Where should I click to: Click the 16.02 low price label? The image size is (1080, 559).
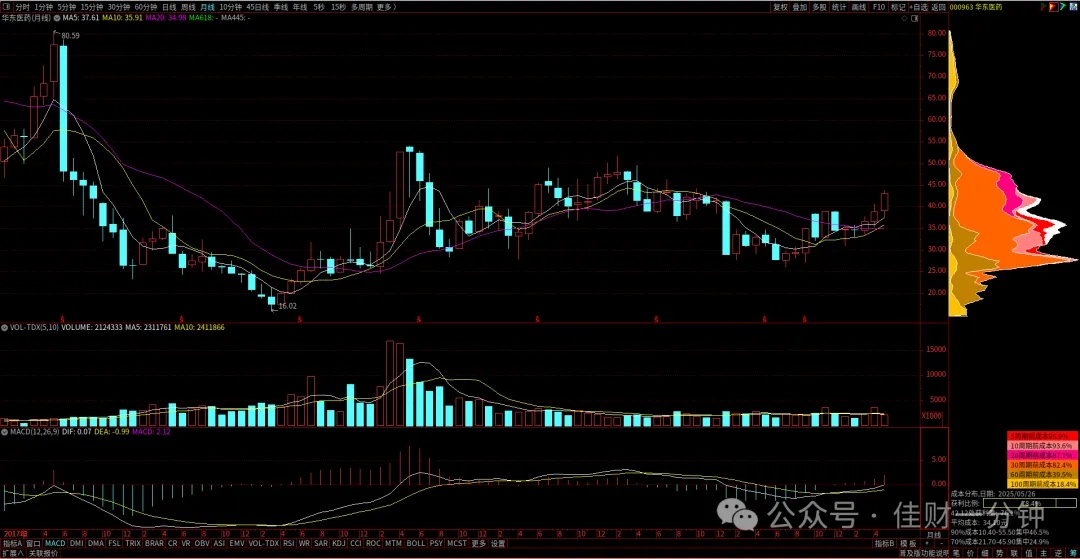[288, 305]
